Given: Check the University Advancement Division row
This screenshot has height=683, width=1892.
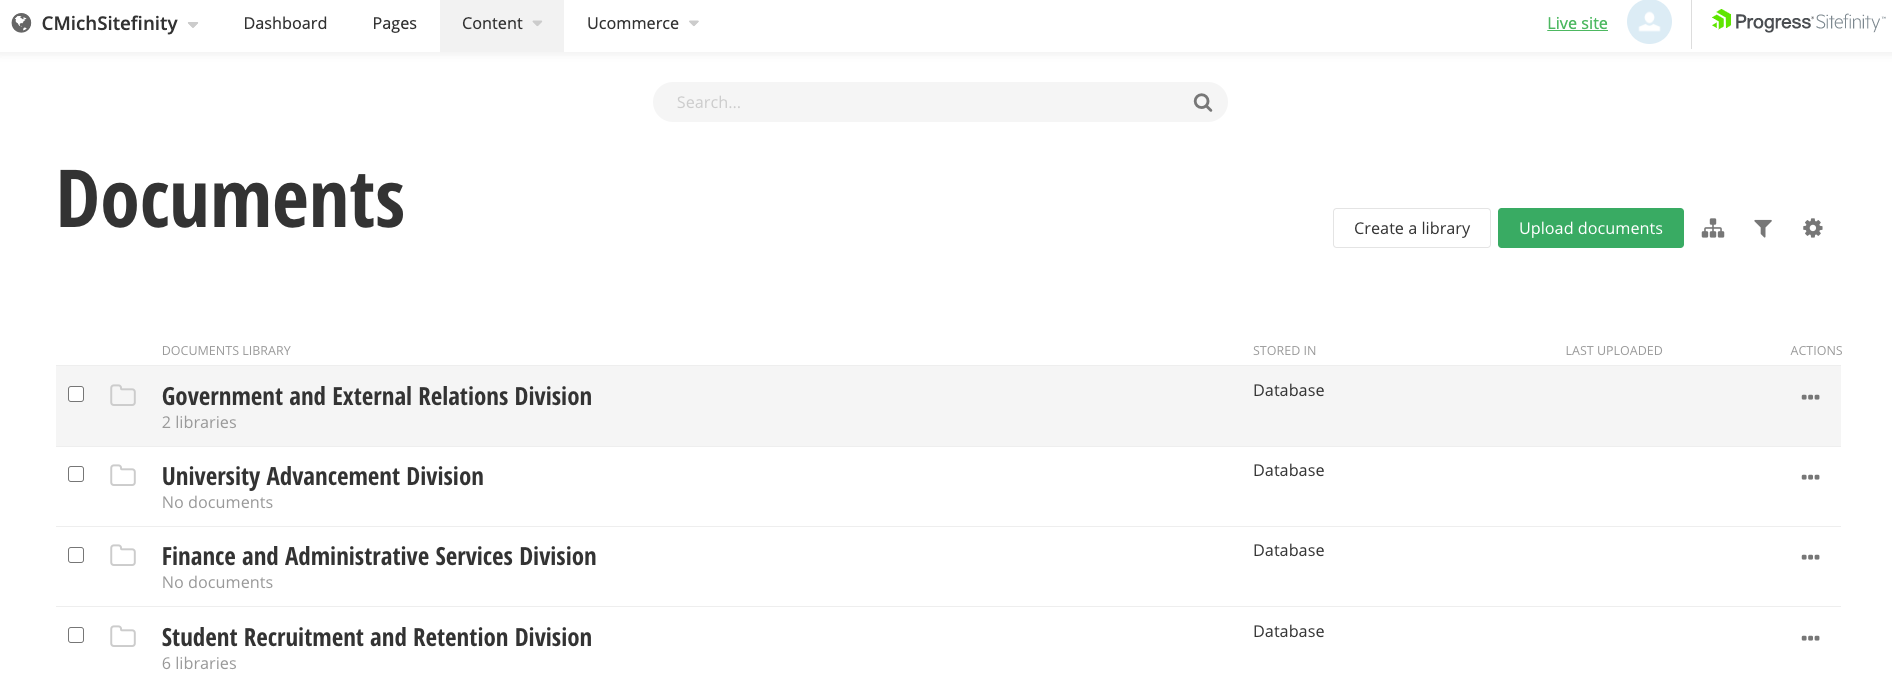Looking at the screenshot, I should click(x=76, y=474).
